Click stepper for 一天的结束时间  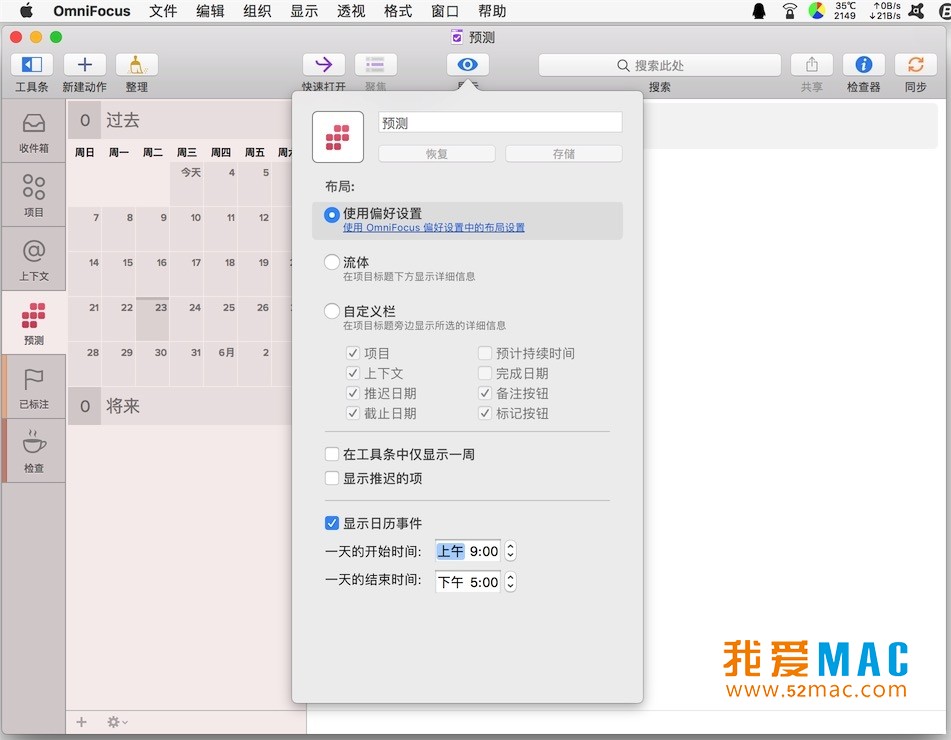pos(510,582)
